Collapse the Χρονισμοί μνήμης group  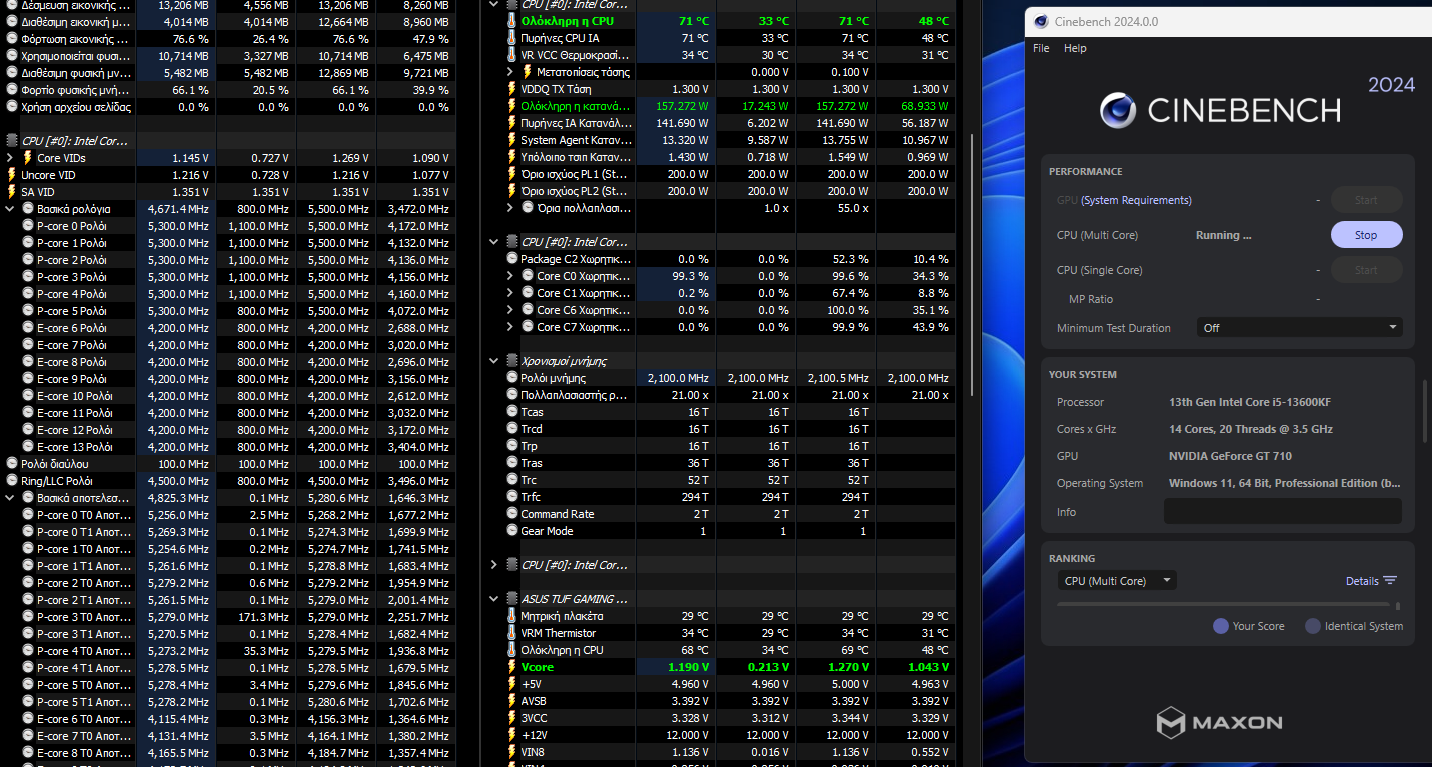(494, 361)
